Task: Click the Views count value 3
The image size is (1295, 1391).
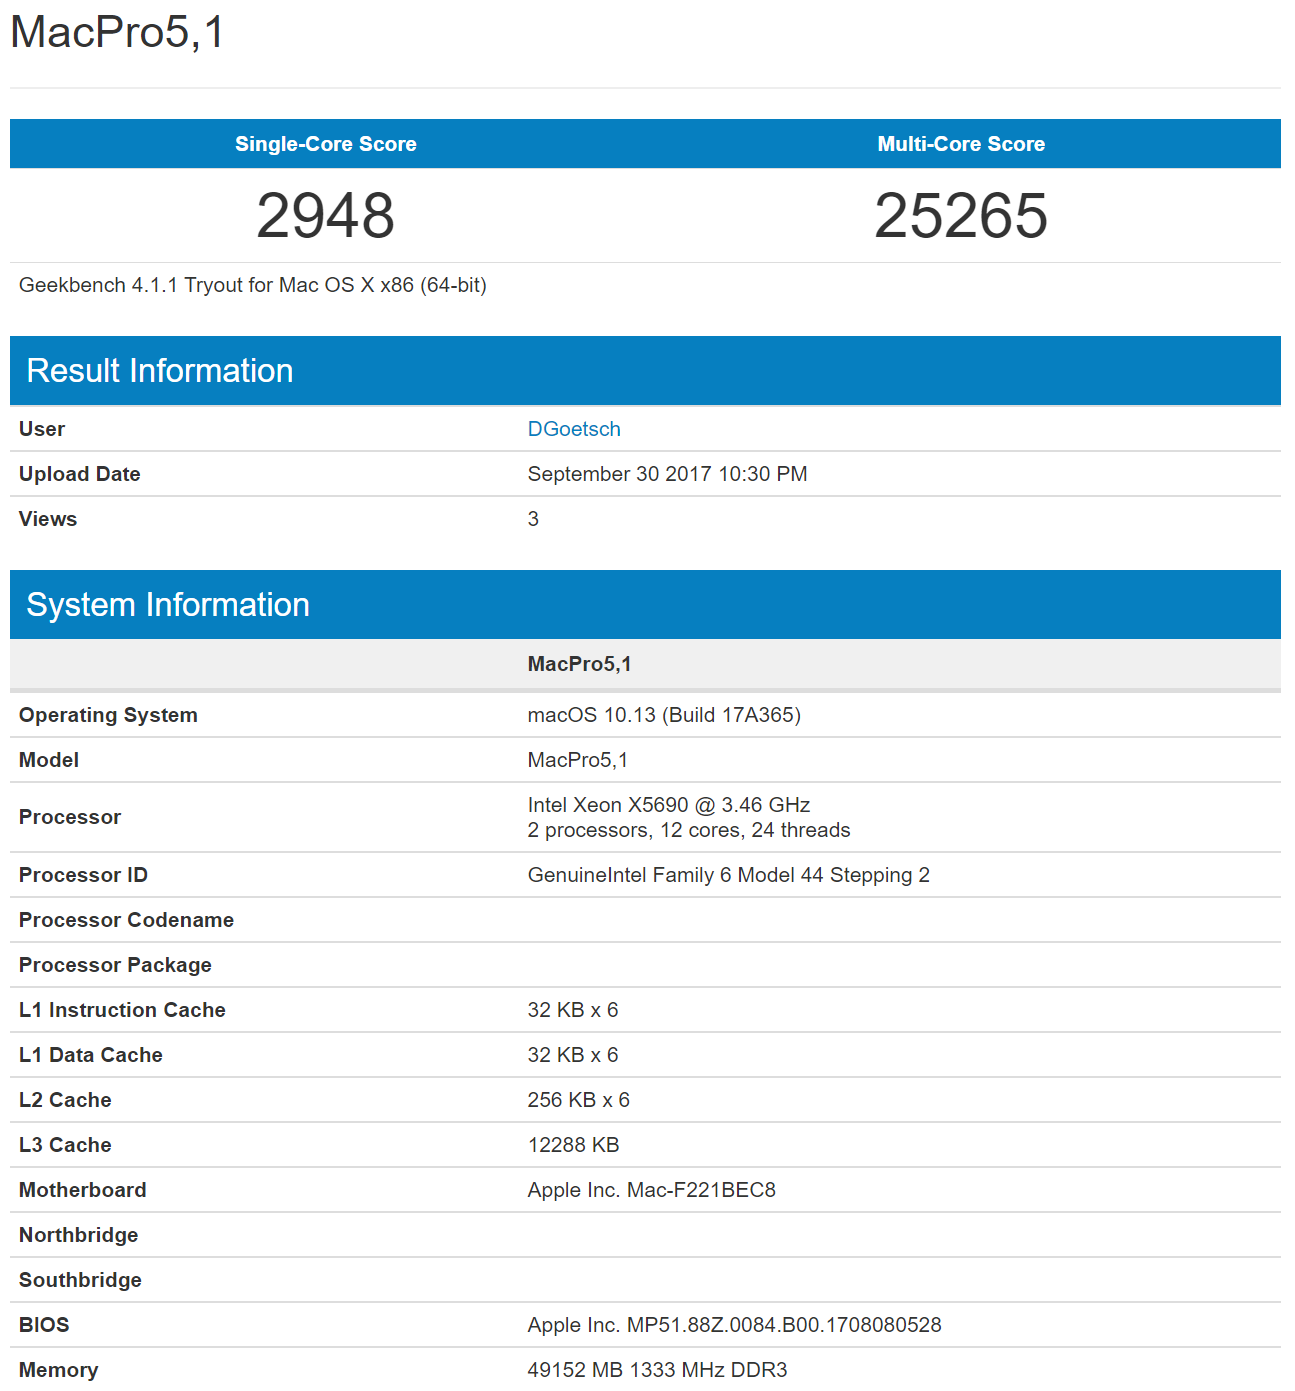Action: coord(533,519)
